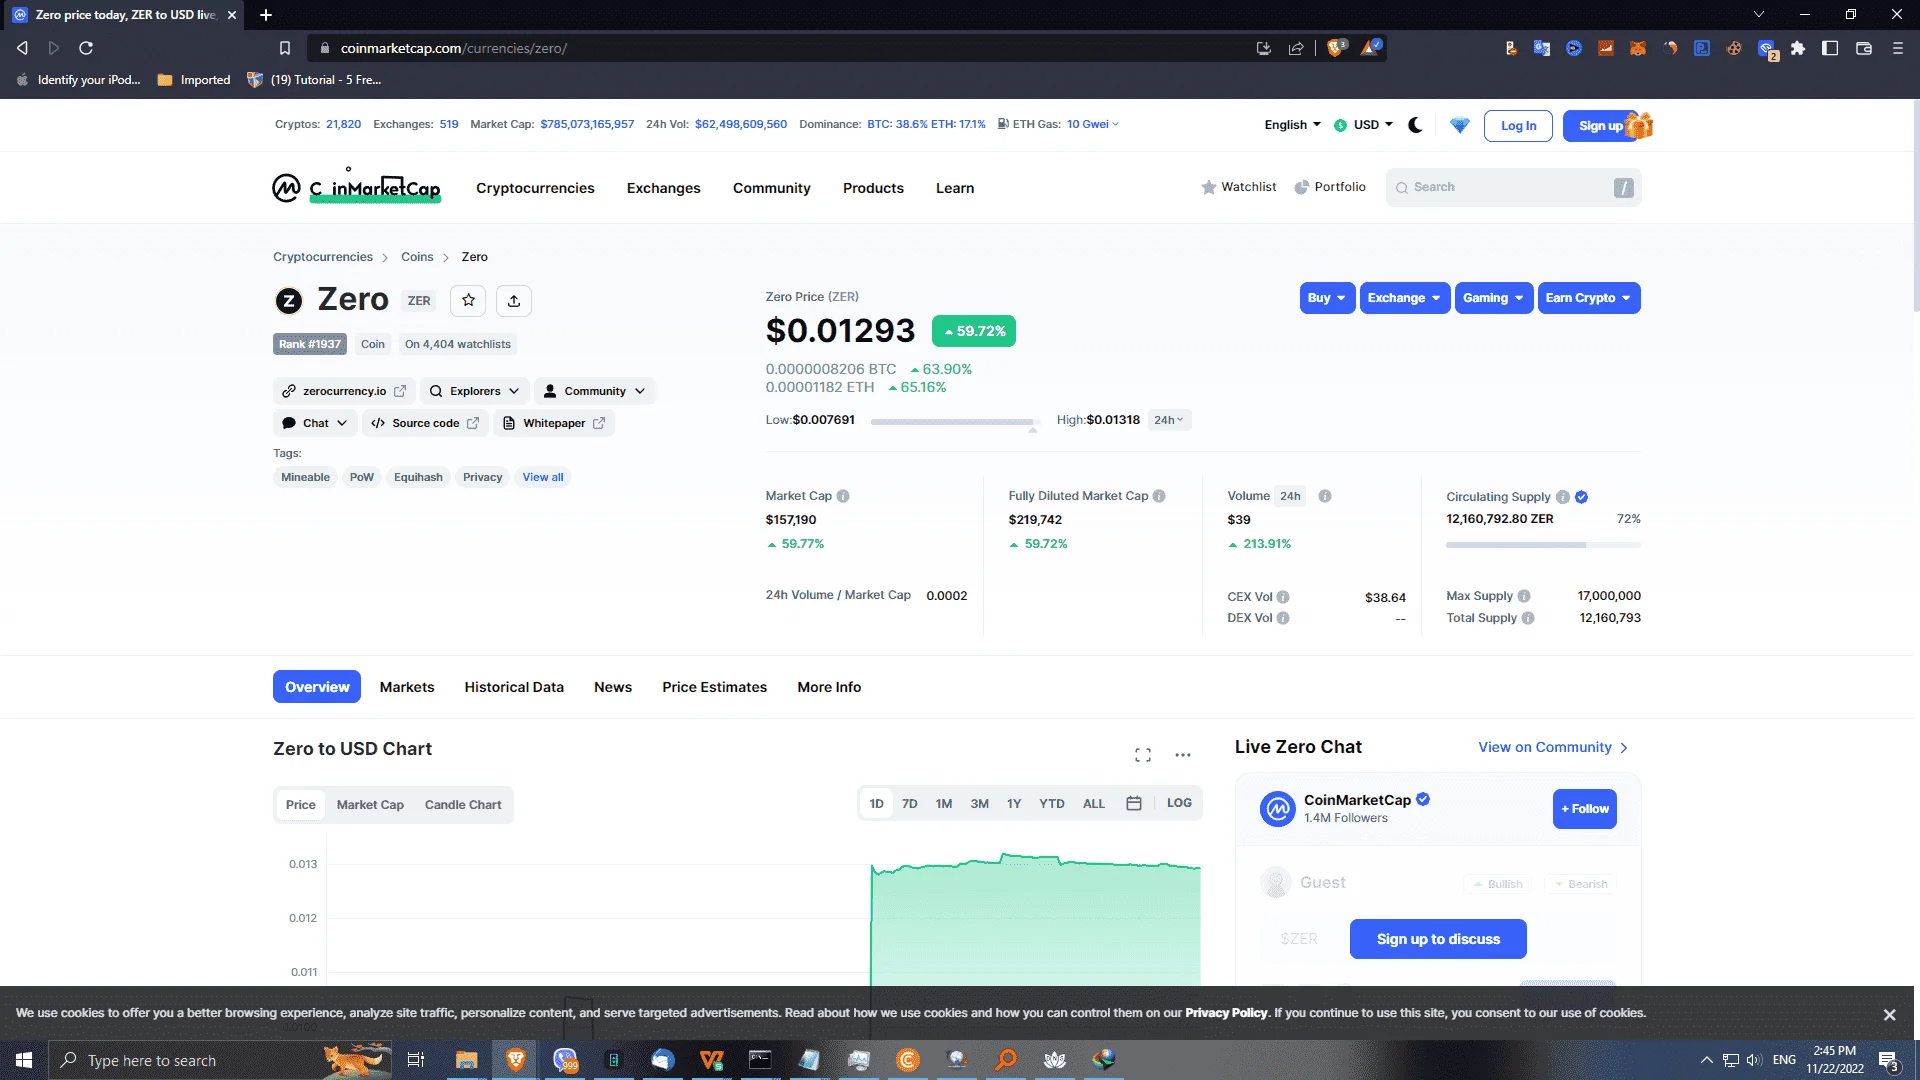Image resolution: width=1920 pixels, height=1080 pixels.
Task: Reload the current page
Action: point(86,48)
